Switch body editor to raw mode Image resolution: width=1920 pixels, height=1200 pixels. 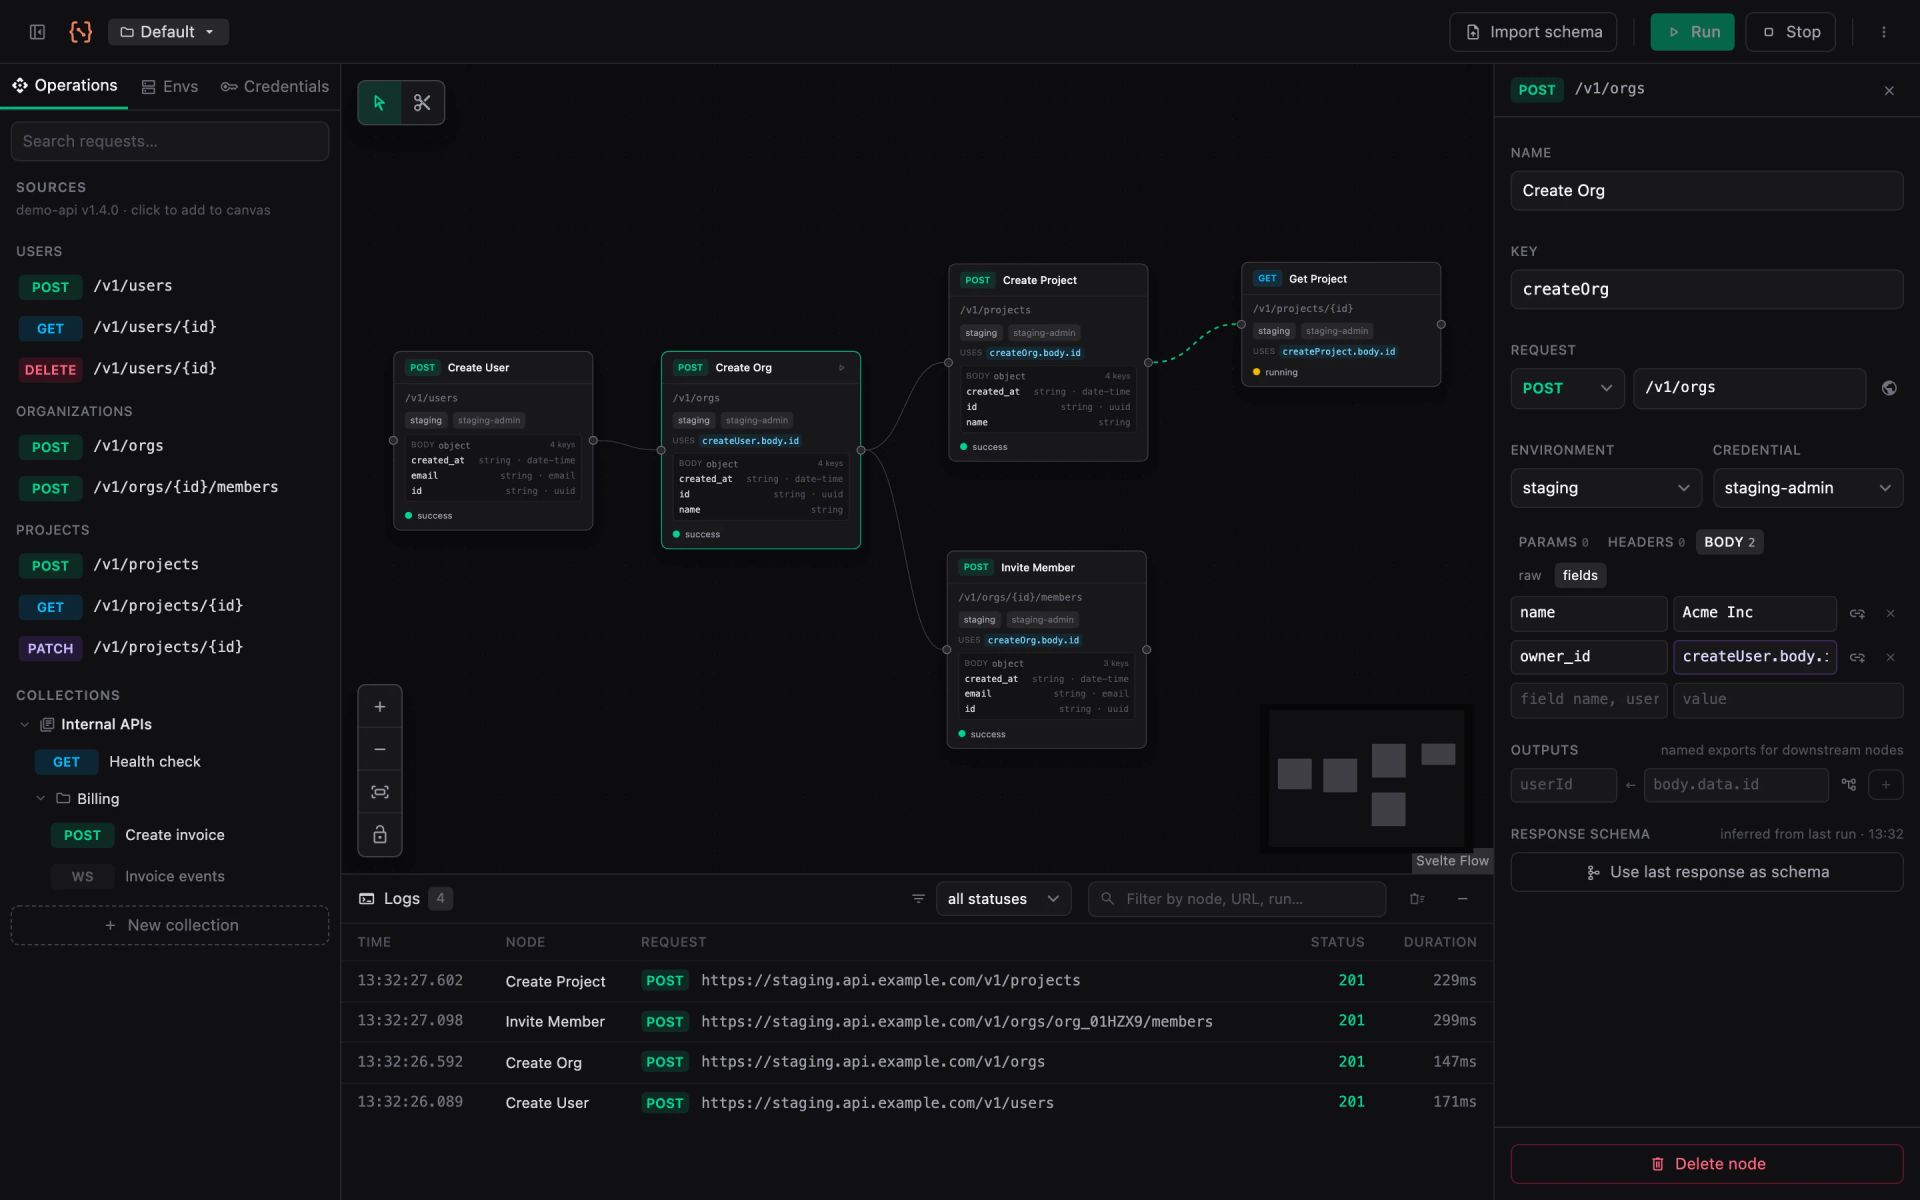[1530, 576]
